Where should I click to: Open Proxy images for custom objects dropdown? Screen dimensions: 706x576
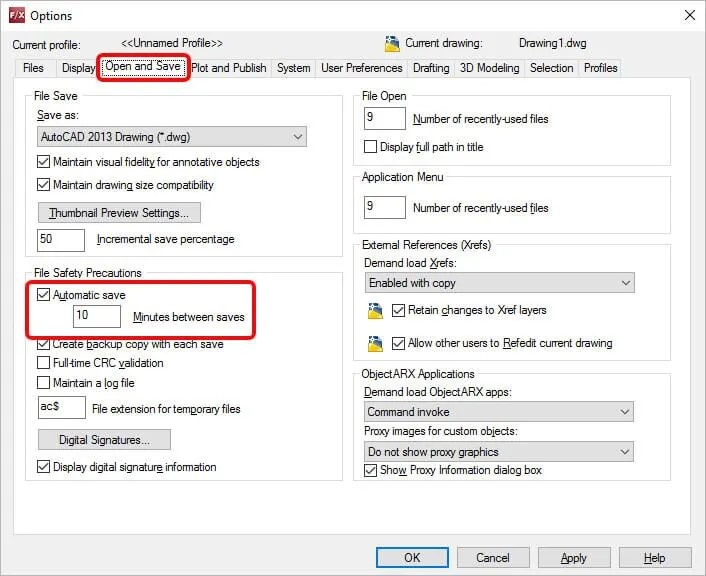pyautogui.click(x=498, y=451)
